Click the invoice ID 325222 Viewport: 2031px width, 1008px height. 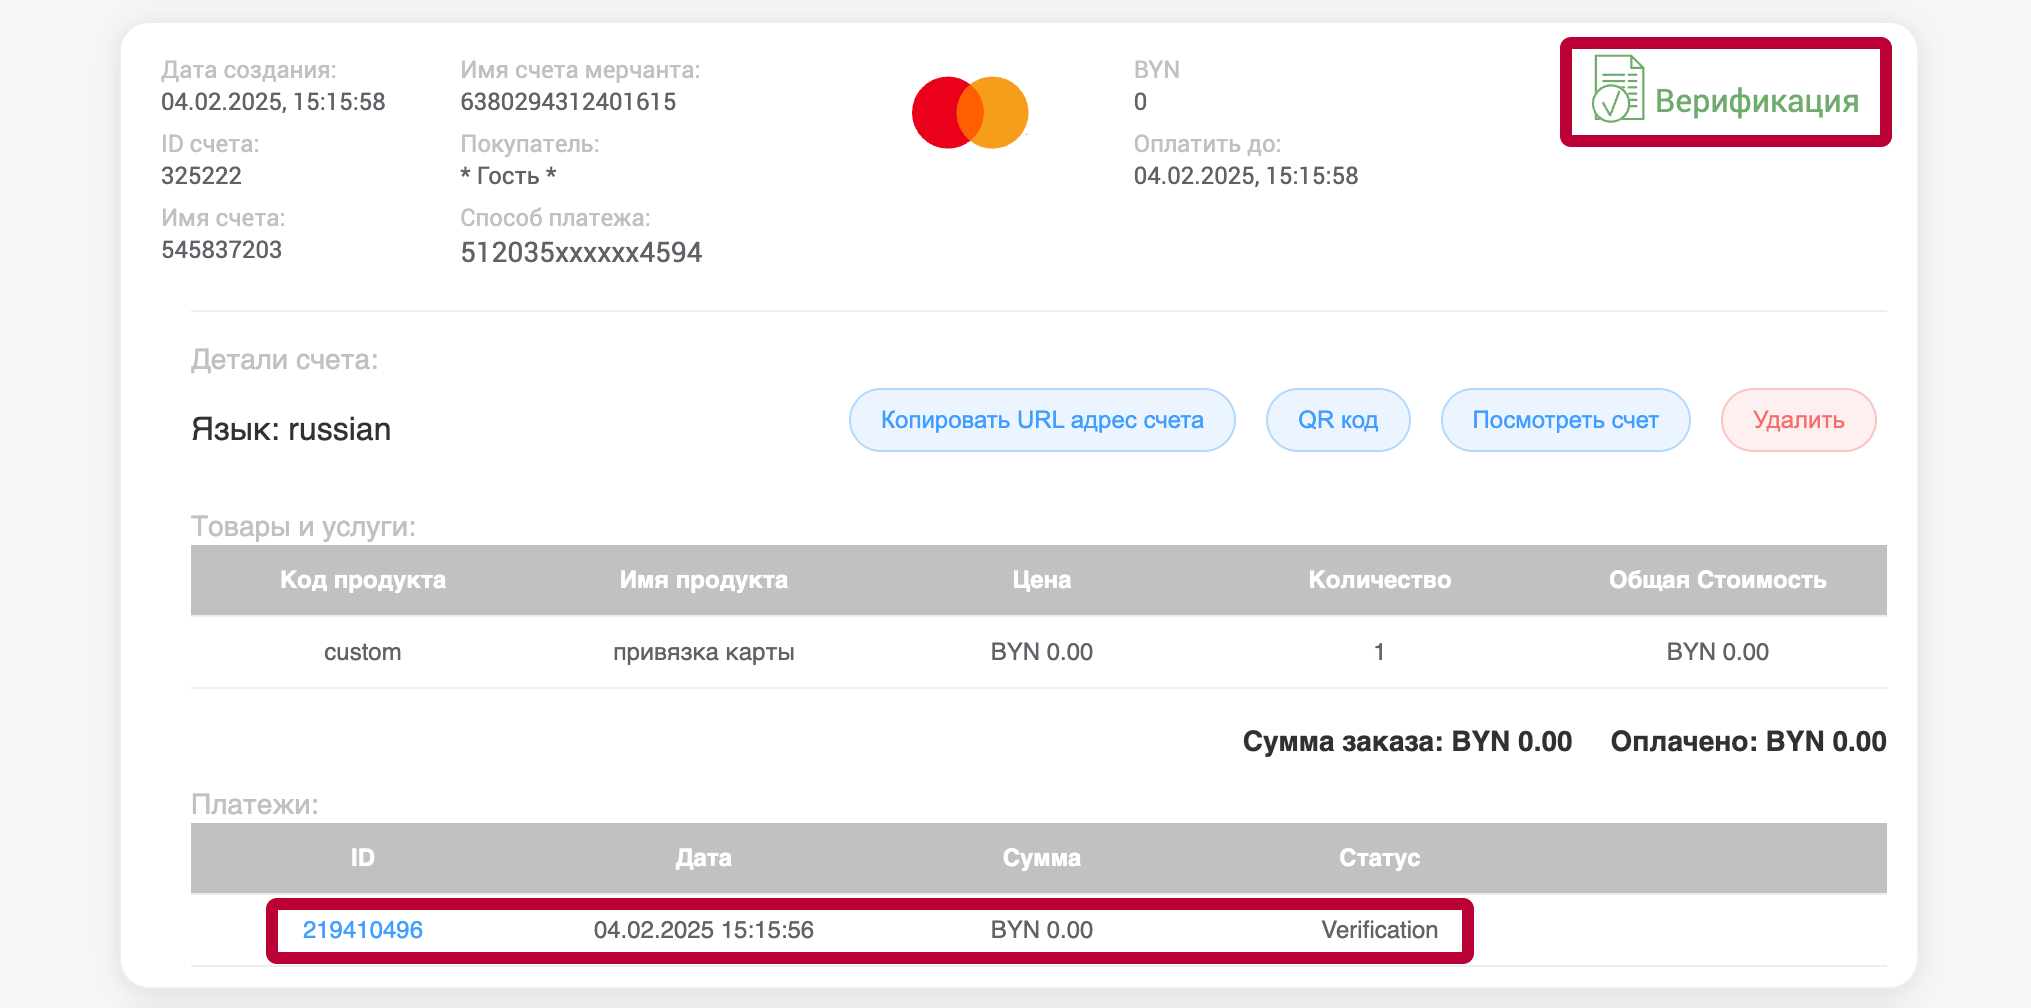(201, 175)
